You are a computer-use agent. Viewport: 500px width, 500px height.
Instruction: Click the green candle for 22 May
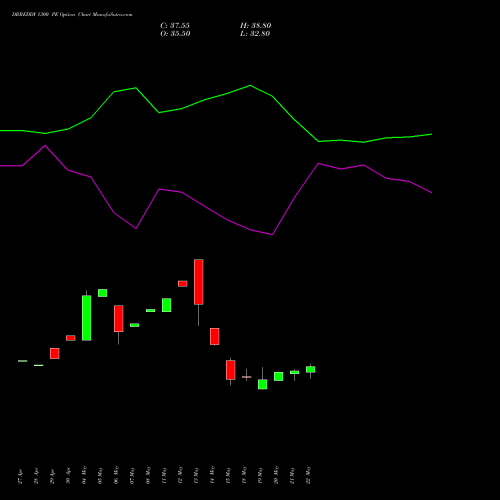click(x=311, y=369)
